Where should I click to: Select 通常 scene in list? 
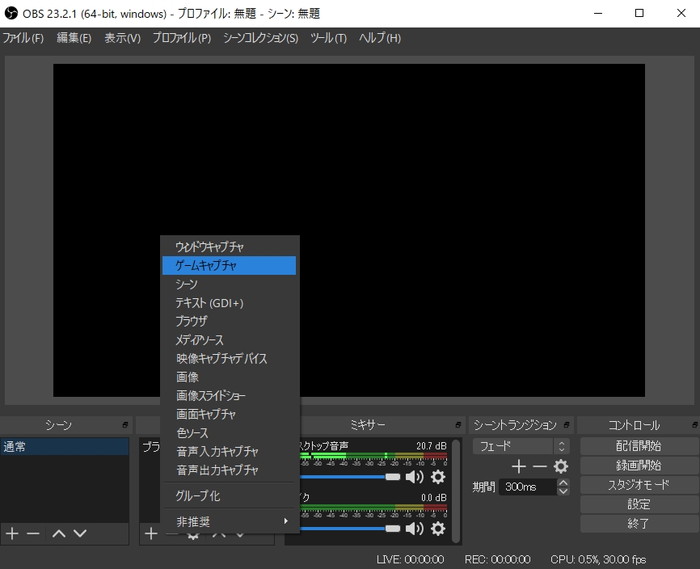pos(65,447)
